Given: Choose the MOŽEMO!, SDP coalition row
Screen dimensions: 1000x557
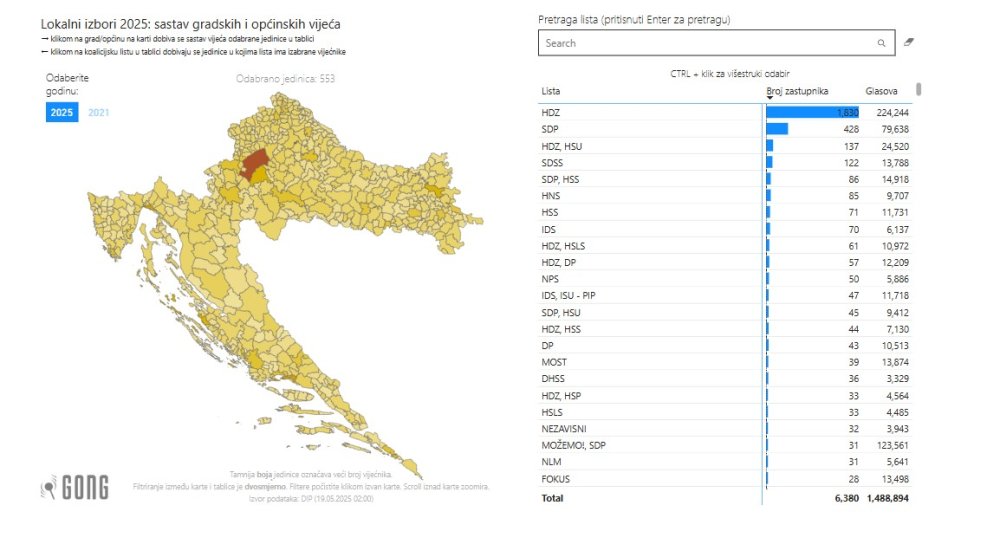Looking at the screenshot, I should click(725, 445).
